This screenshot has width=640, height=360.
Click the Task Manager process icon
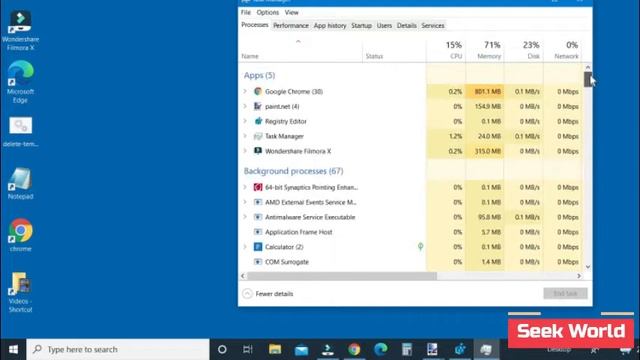point(258,136)
